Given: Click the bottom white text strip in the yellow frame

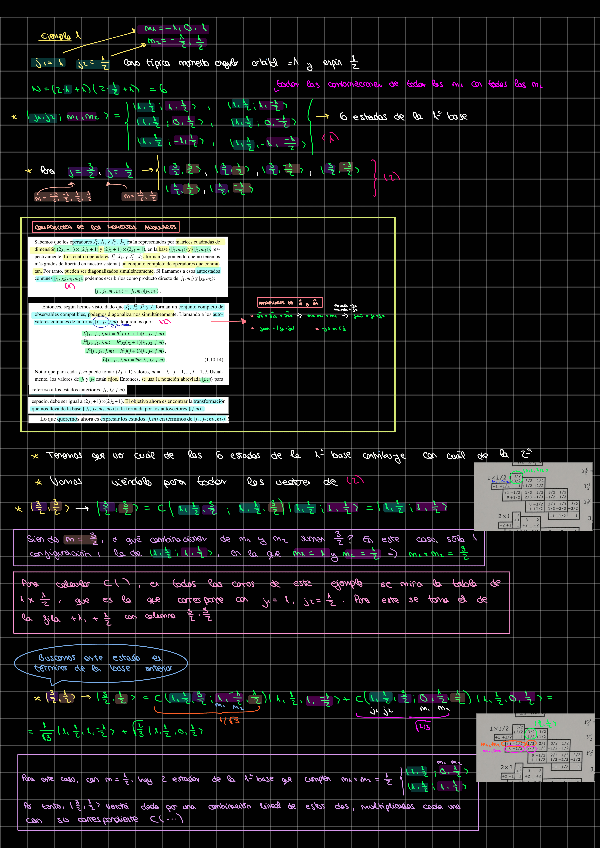Looking at the screenshot, I should (x=130, y=420).
